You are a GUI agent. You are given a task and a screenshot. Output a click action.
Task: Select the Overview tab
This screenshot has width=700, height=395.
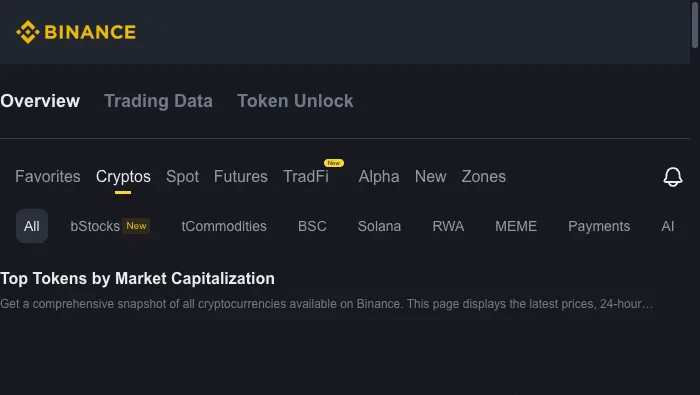40,101
